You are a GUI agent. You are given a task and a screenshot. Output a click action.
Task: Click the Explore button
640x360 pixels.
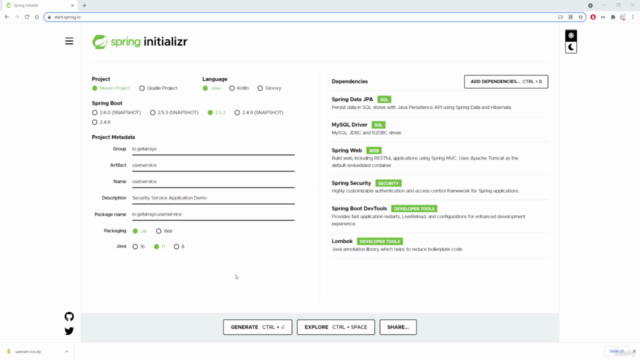click(336, 327)
